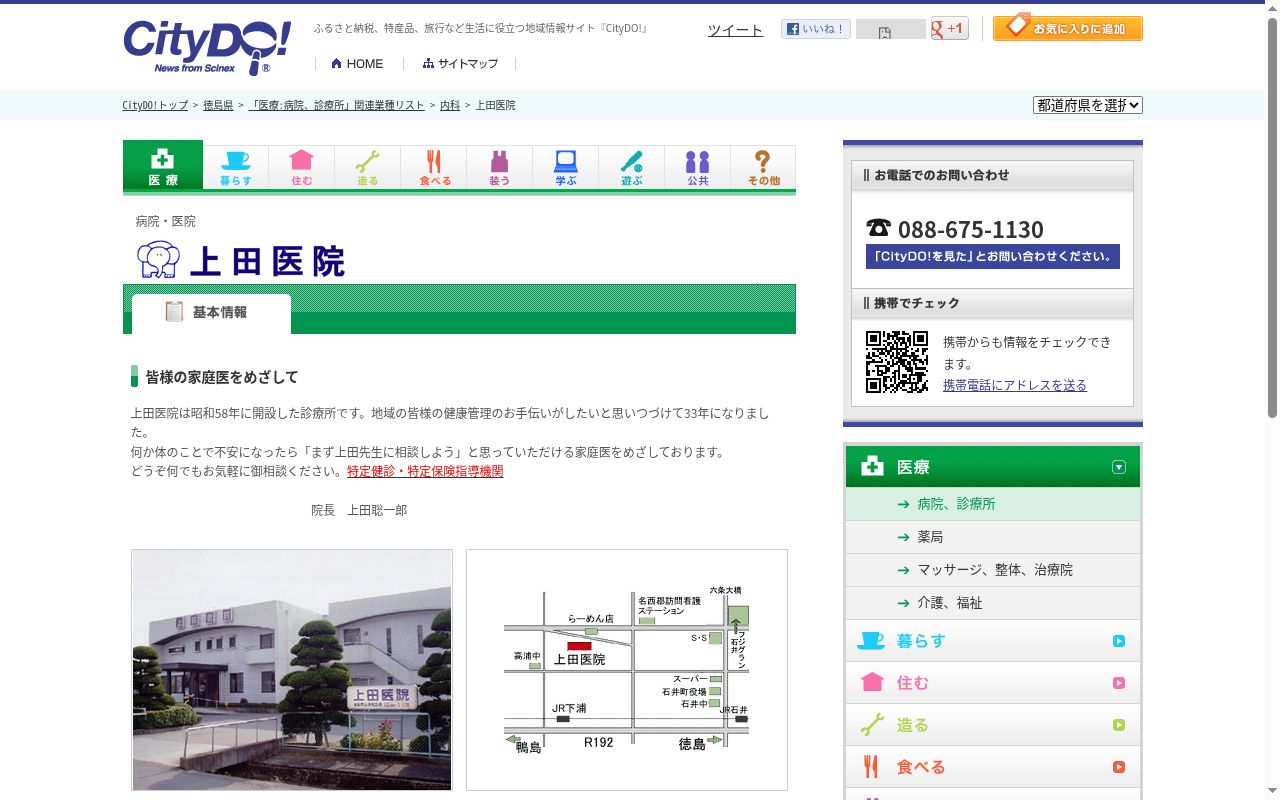
Task: Click 携帯電話にアドレスを送る link
Action: tap(1015, 385)
